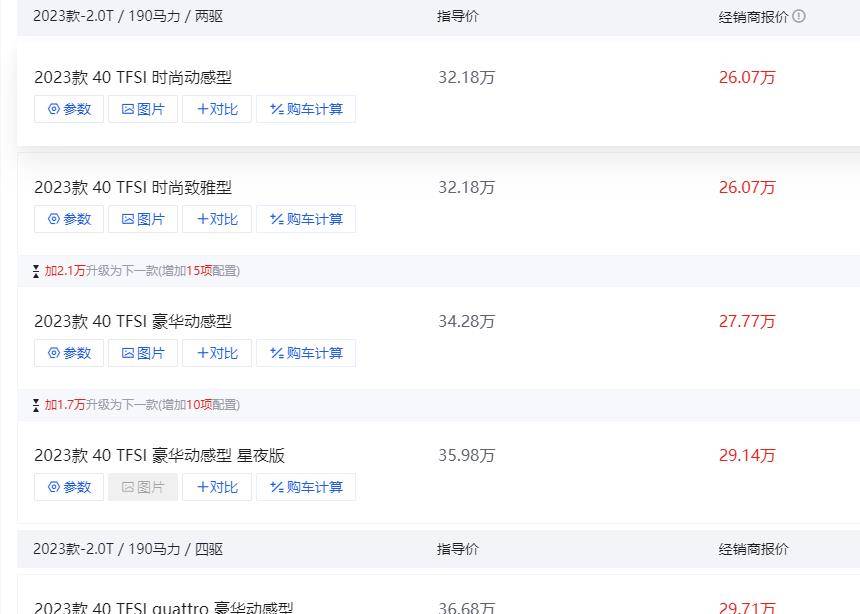Open the 参数 icon for 星夜版 trim
860x614 pixels.
pyautogui.click(x=54, y=487)
